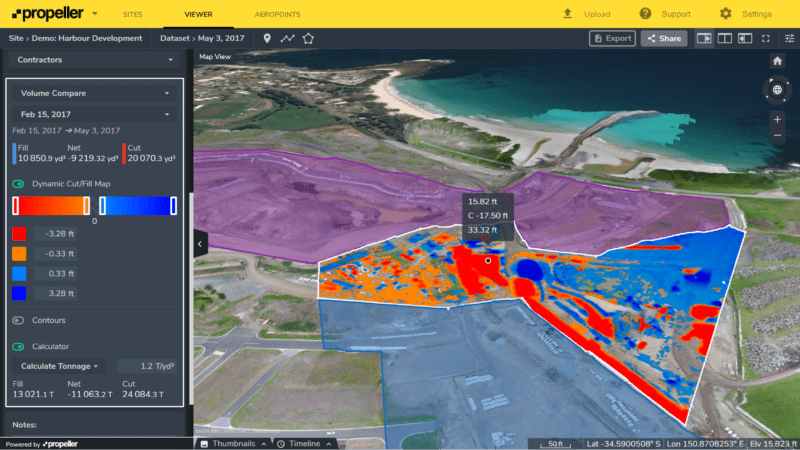The width and height of the screenshot is (800, 450).
Task: Click the orange -0.33 ft color swatch
Action: coord(19,254)
